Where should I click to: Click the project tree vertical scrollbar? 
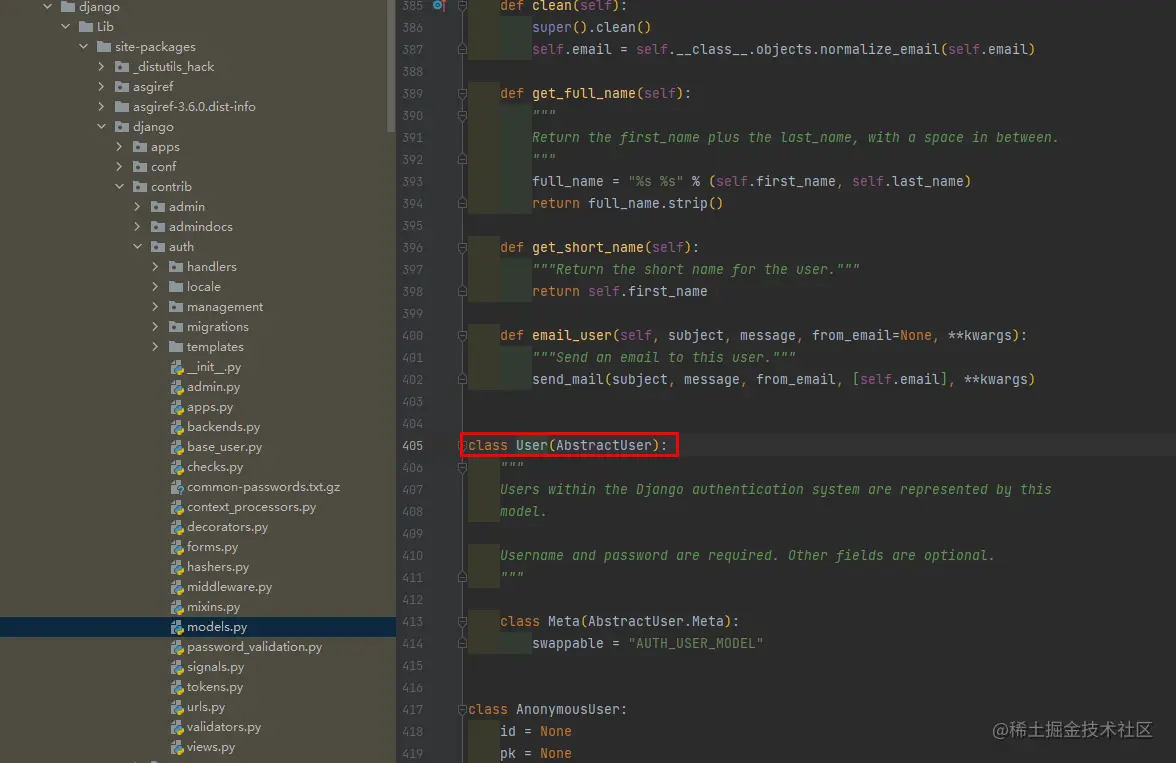tap(391, 66)
